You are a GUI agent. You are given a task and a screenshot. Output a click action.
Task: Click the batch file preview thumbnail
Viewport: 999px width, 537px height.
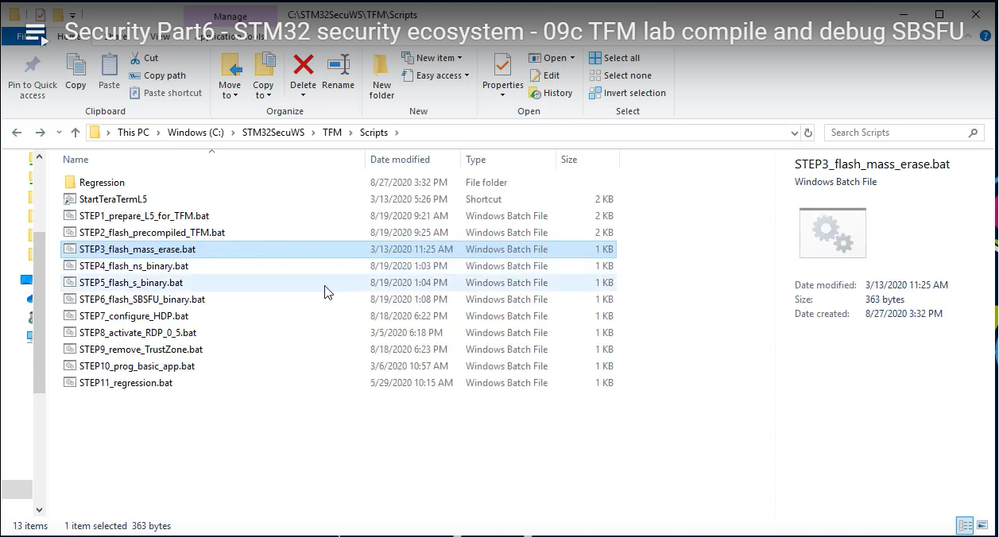(x=833, y=233)
